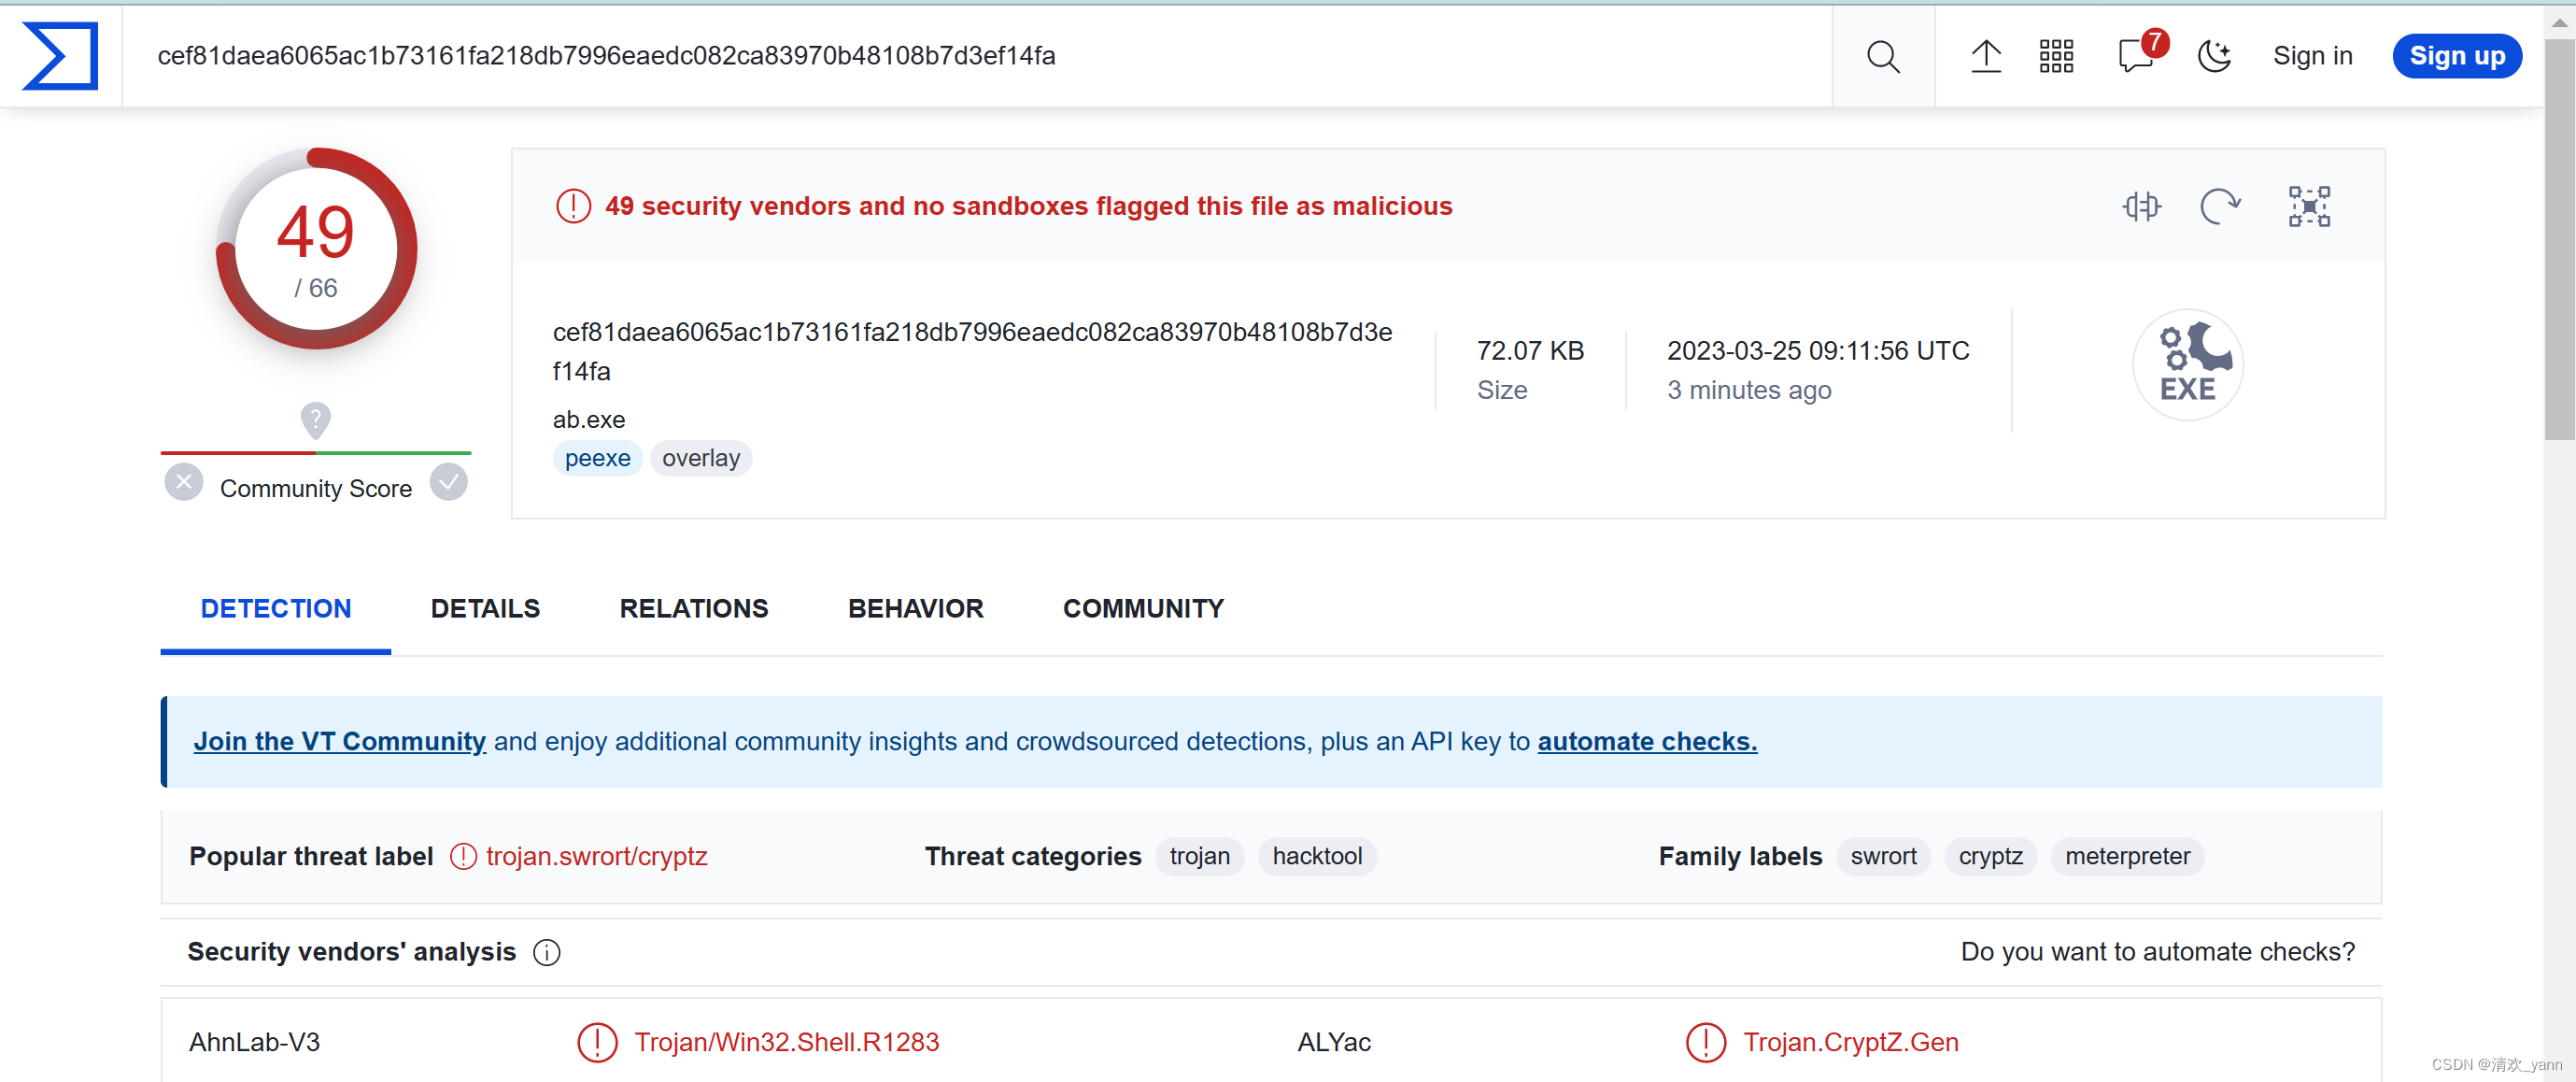Click the automate checks link
The width and height of the screenshot is (2576, 1082).
click(x=1646, y=741)
